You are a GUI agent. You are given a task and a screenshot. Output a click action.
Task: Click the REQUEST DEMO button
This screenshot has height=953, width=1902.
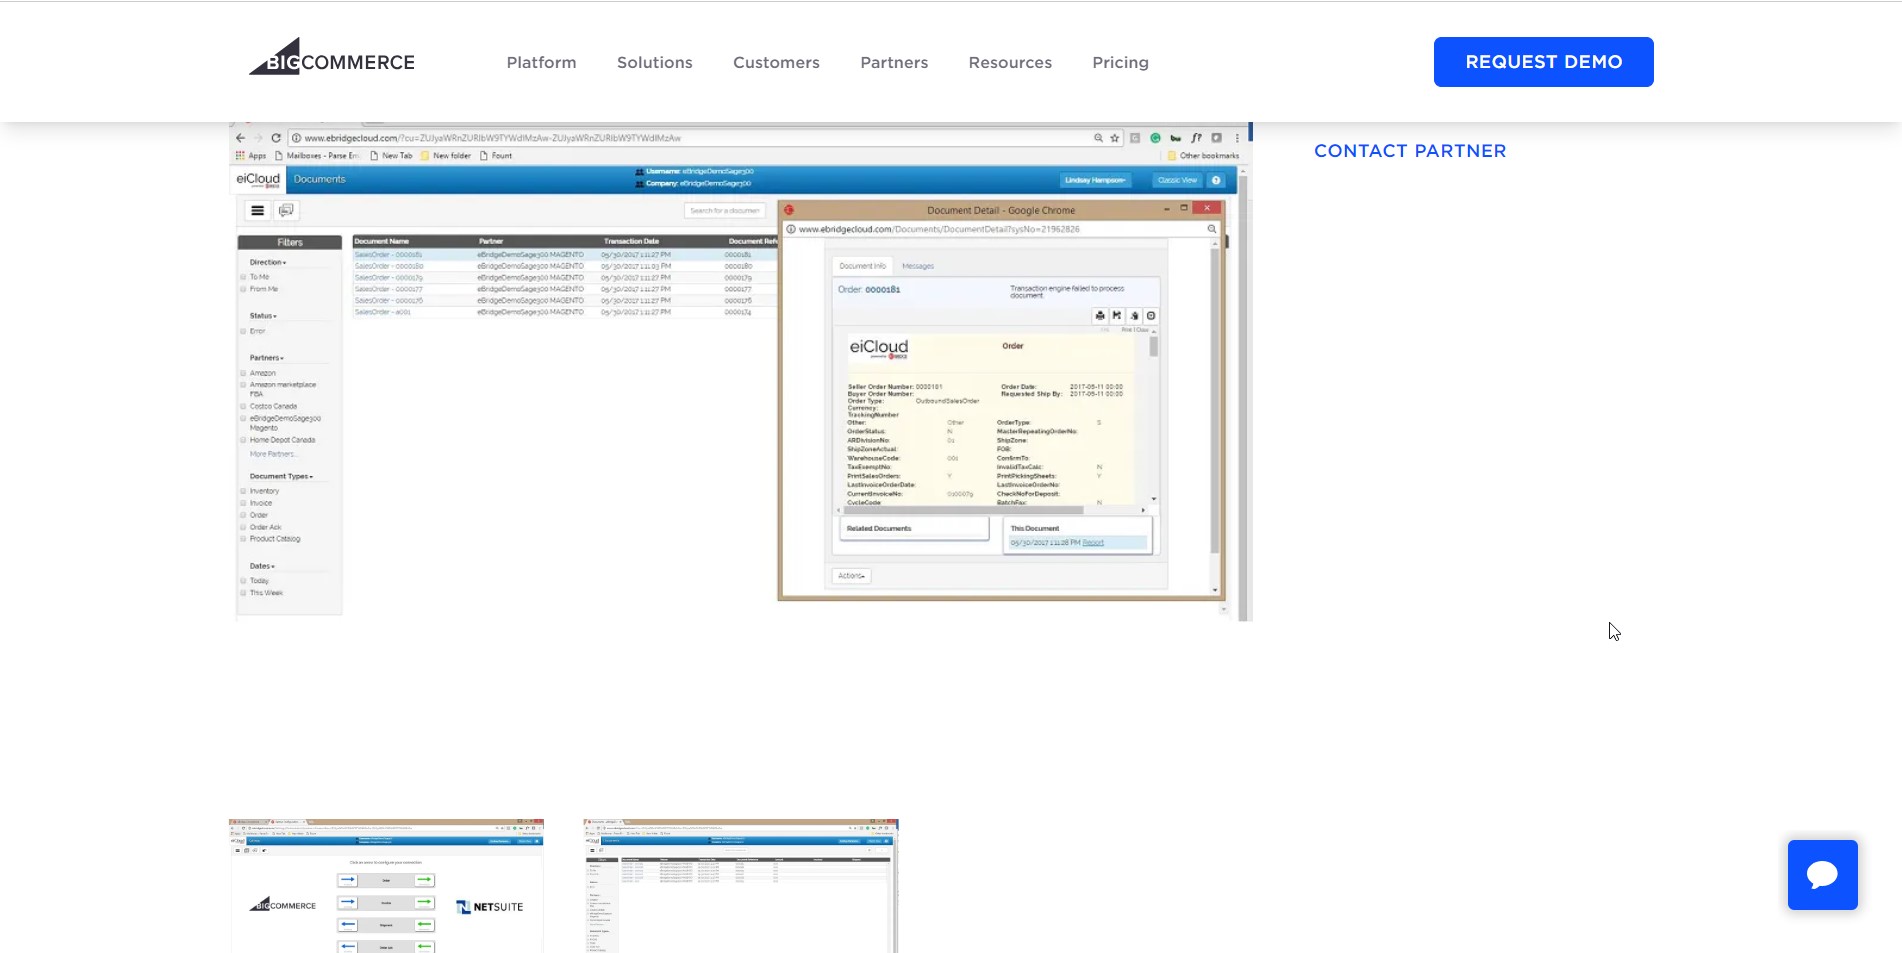(x=1543, y=61)
